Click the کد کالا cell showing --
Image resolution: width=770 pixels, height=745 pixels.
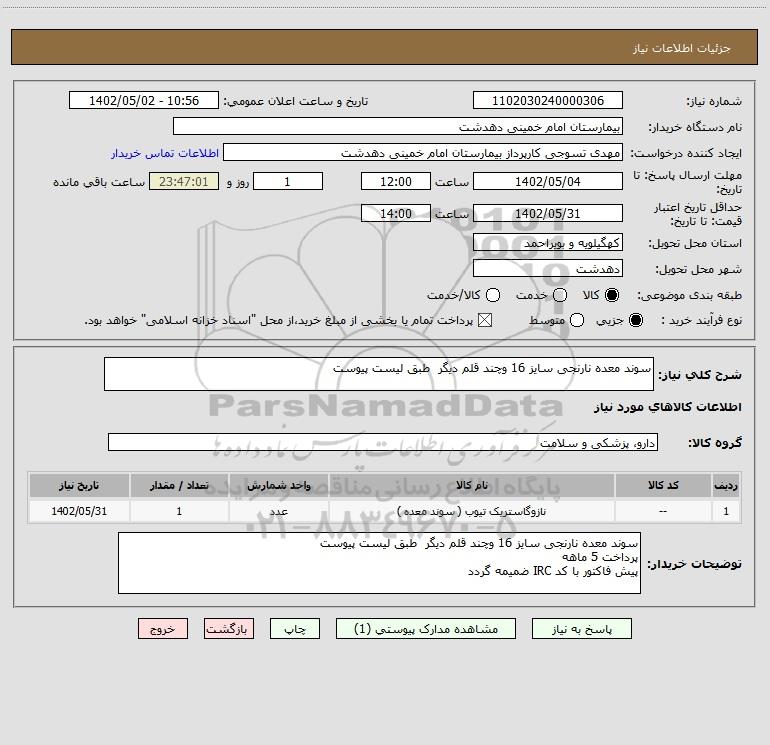[x=663, y=511]
